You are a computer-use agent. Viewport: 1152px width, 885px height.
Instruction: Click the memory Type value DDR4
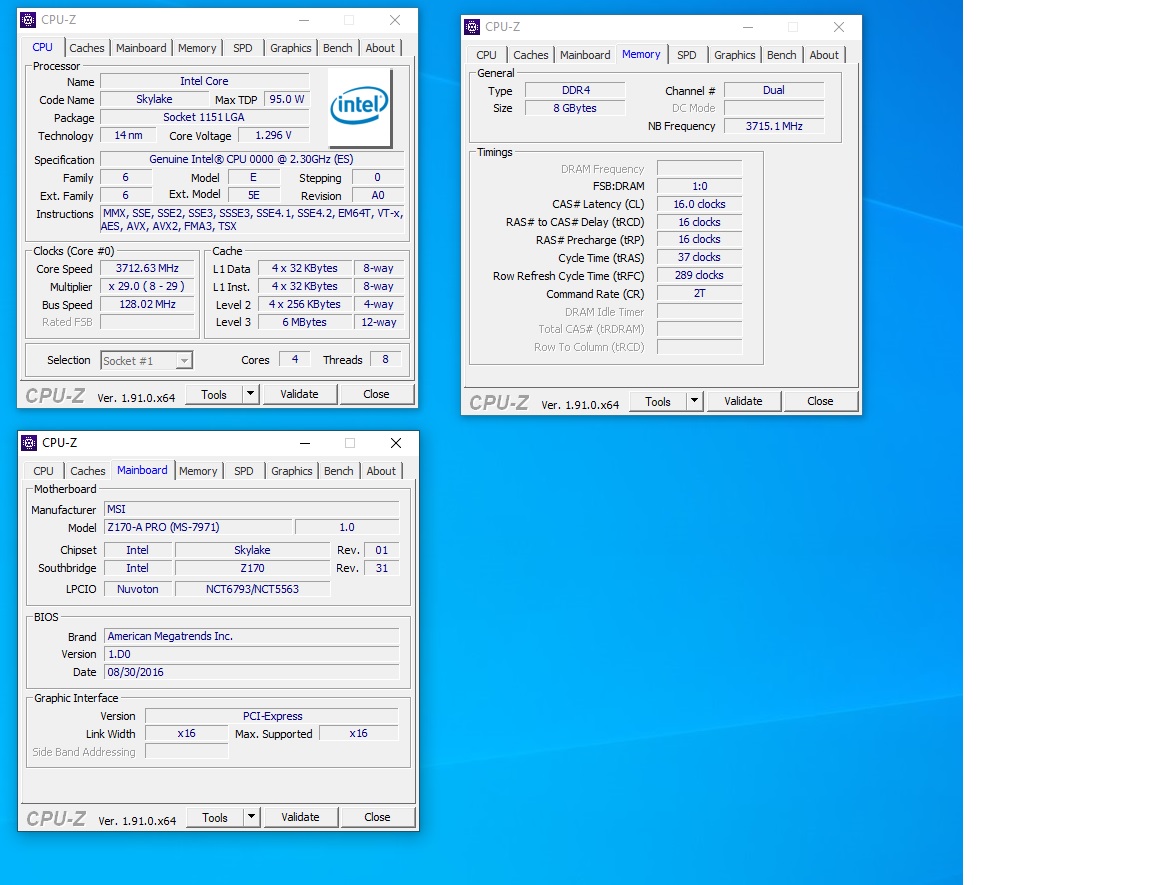(x=575, y=90)
